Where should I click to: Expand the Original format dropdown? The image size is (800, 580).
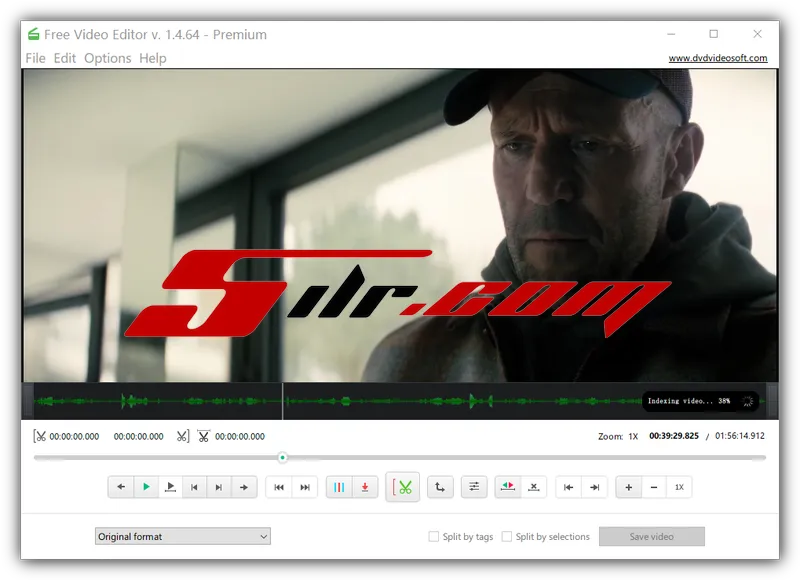[183, 537]
